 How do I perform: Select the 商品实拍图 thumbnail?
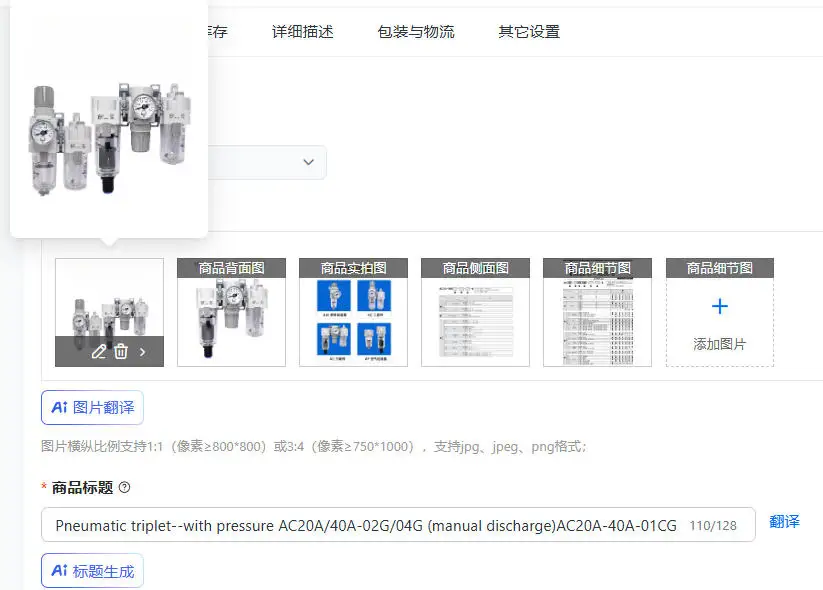(353, 312)
